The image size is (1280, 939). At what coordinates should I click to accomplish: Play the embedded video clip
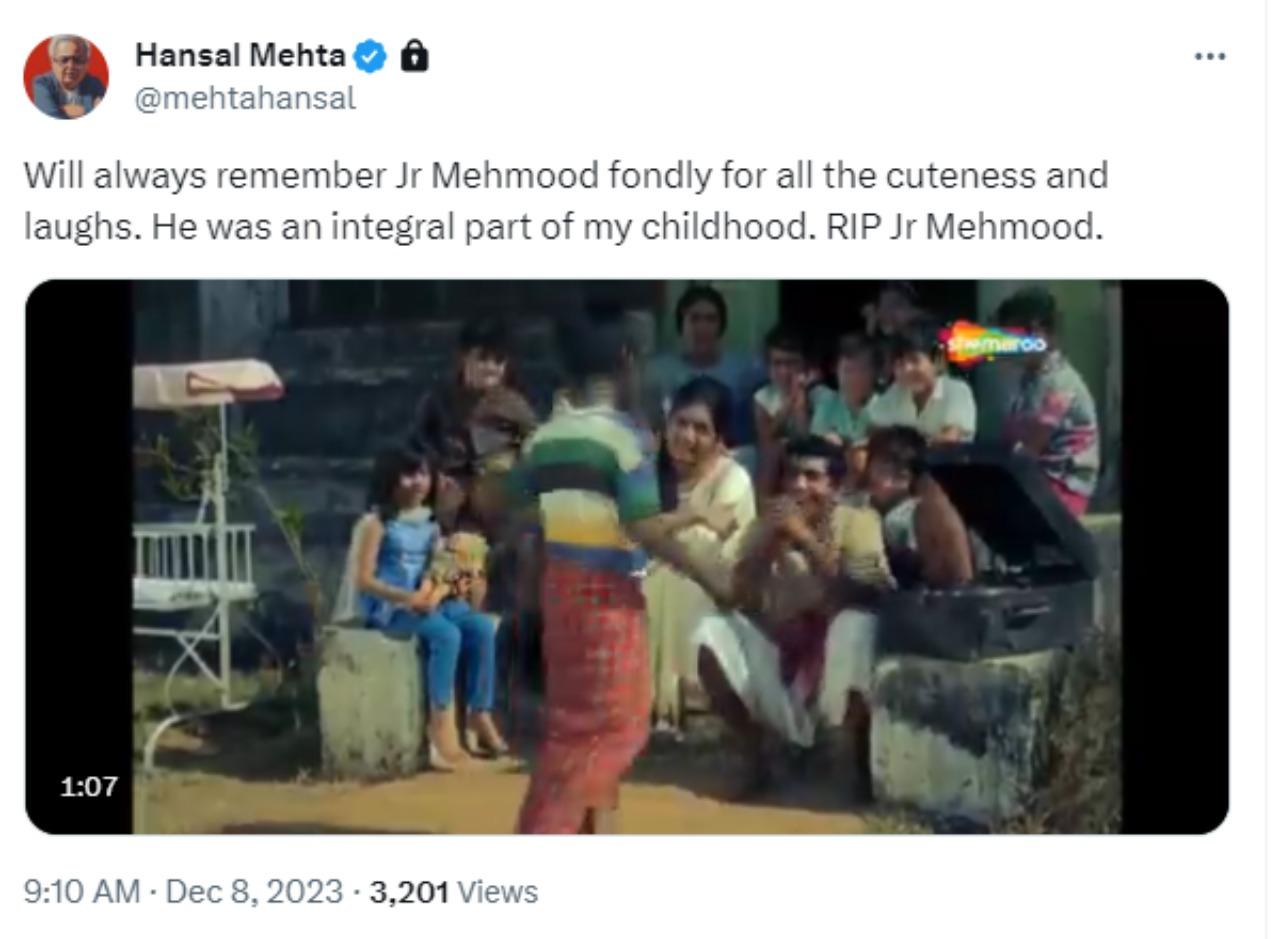(x=627, y=557)
